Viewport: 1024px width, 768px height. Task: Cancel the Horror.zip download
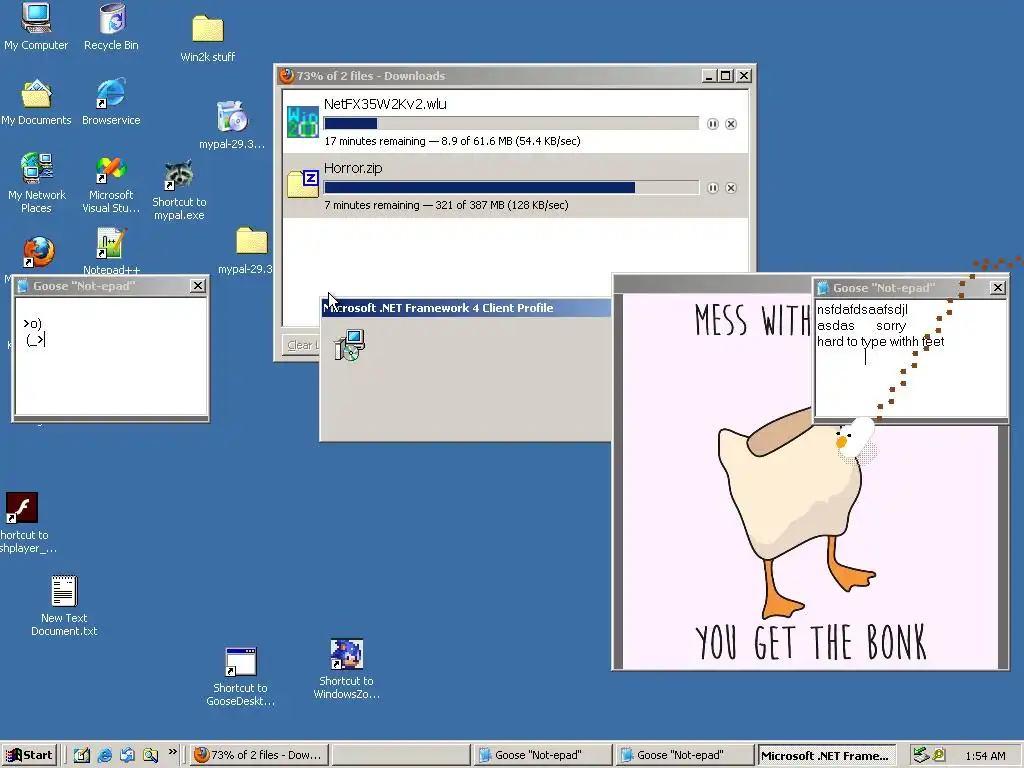coord(731,188)
